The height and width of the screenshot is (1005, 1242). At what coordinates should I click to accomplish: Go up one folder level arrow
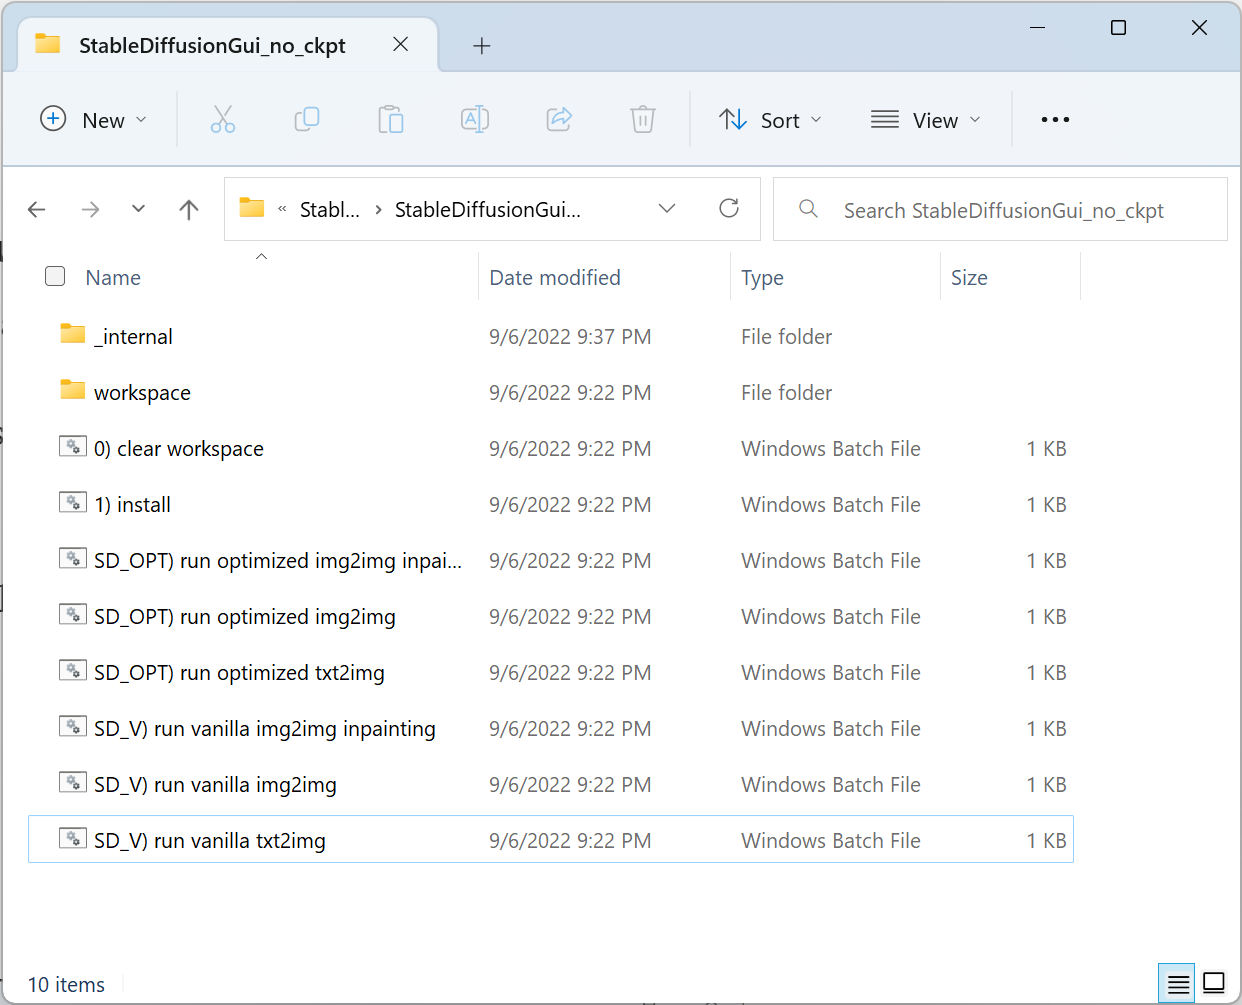coord(189,209)
